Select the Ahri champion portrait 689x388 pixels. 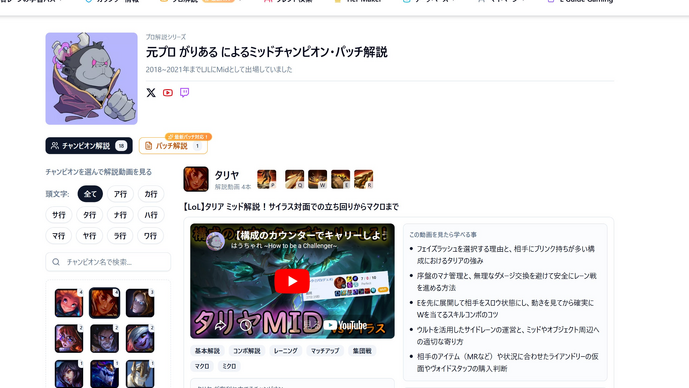tap(69, 374)
